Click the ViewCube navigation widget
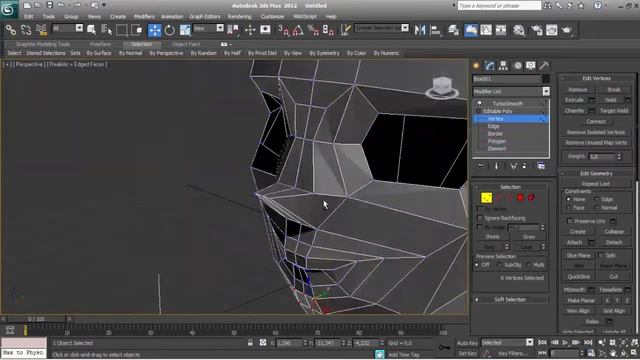 (442, 87)
